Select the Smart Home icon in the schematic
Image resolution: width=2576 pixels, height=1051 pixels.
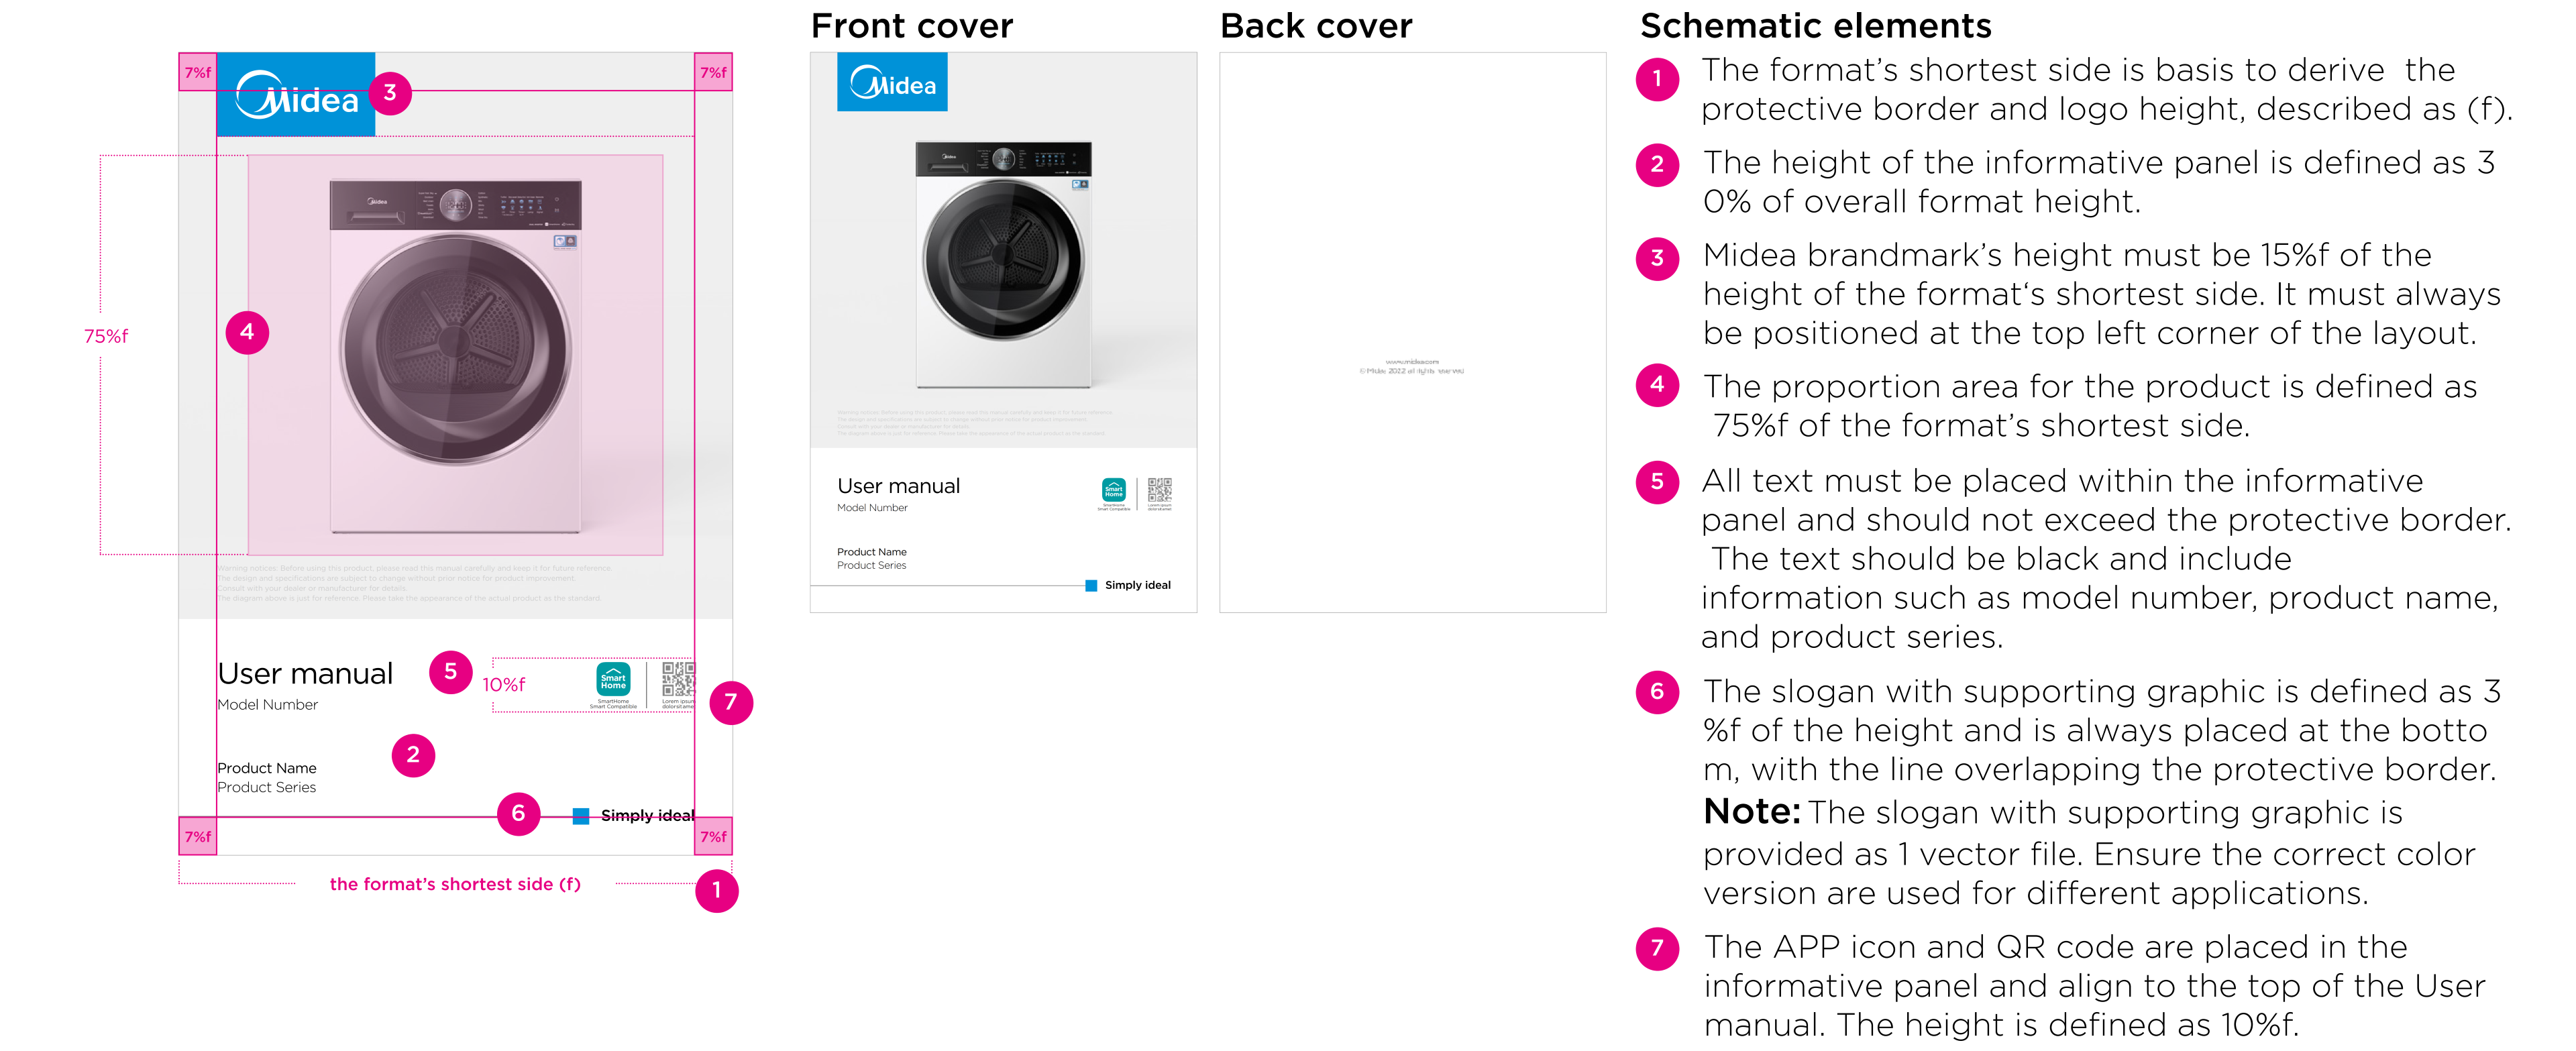[613, 680]
